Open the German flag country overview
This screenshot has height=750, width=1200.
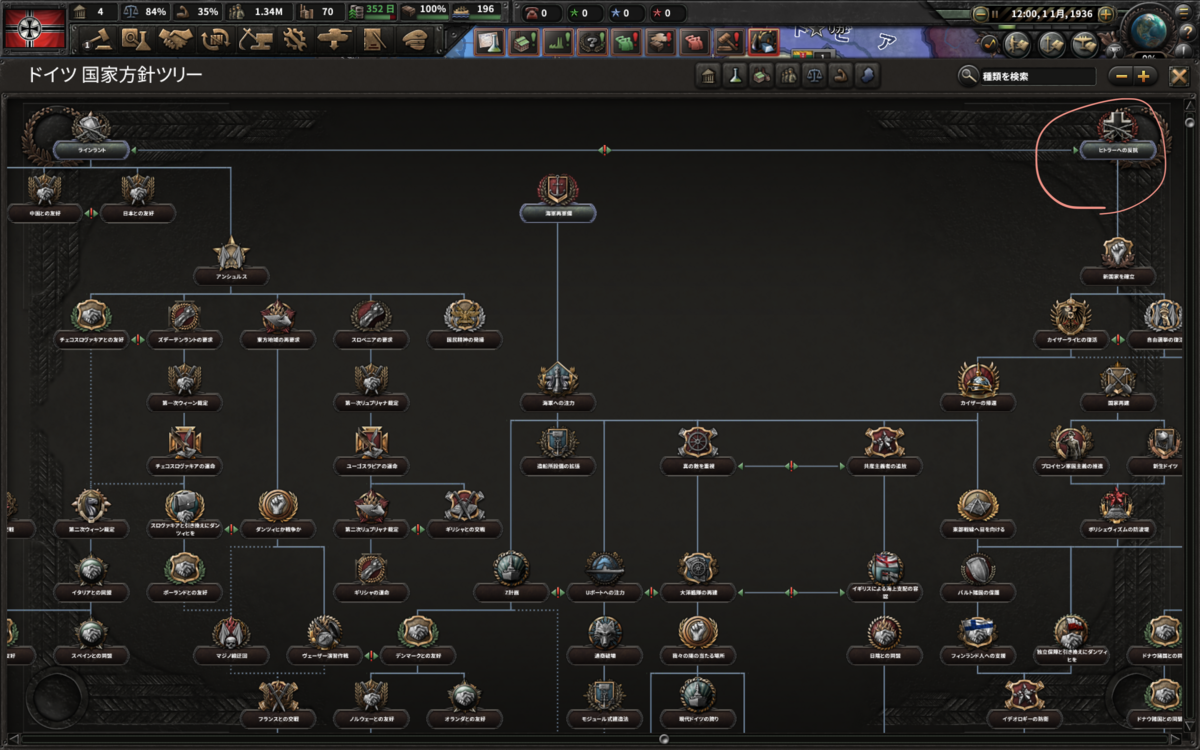(x=33, y=28)
